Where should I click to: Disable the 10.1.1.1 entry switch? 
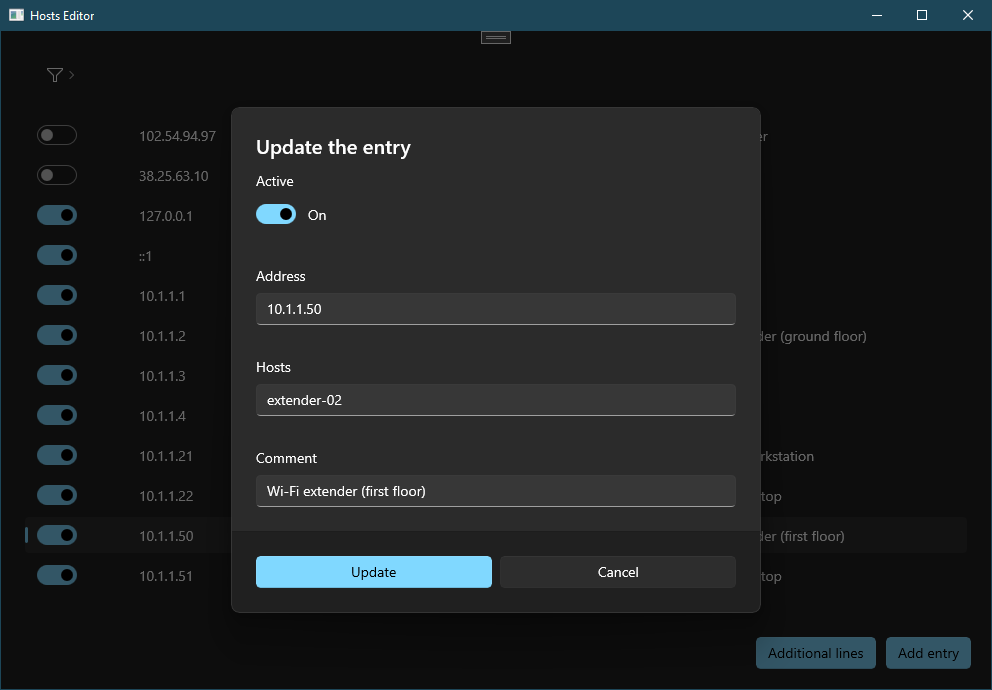click(57, 295)
